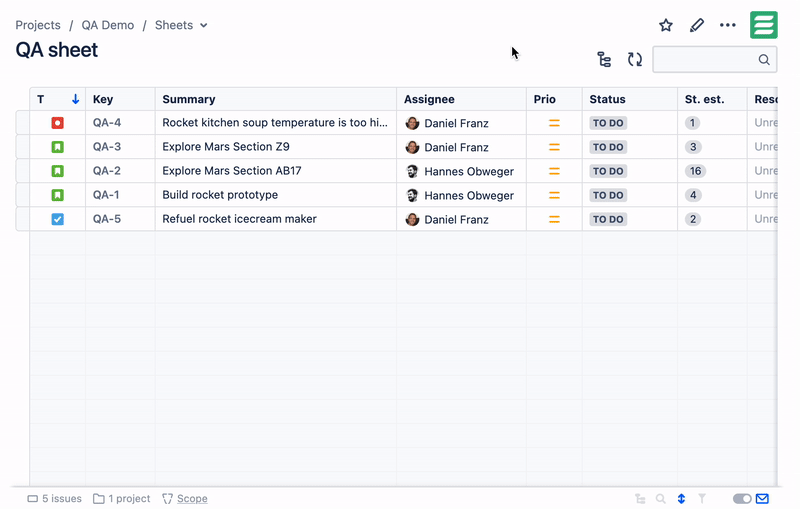800x509 pixels.
Task: Star the QA sheet as favorite
Action: [x=666, y=25]
